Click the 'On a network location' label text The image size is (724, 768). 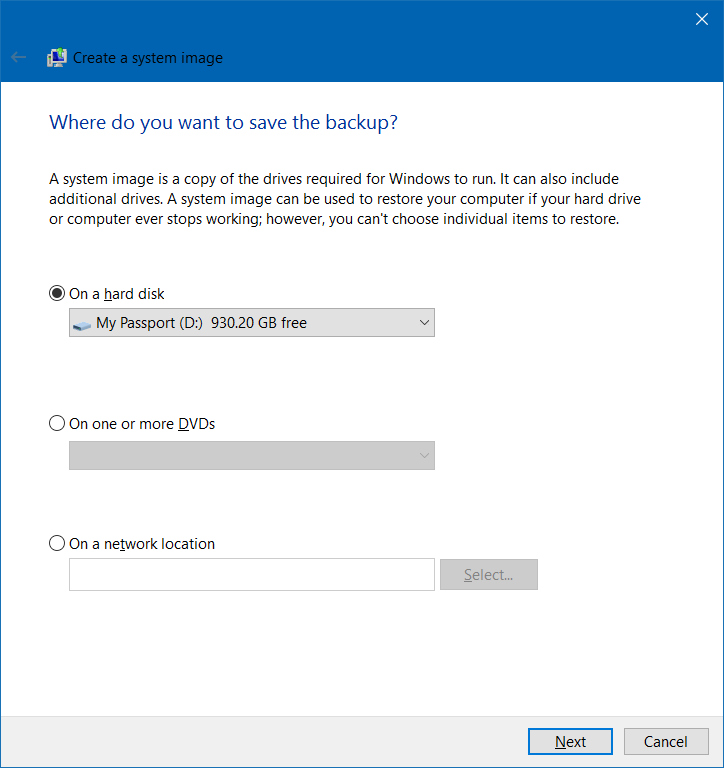142,544
